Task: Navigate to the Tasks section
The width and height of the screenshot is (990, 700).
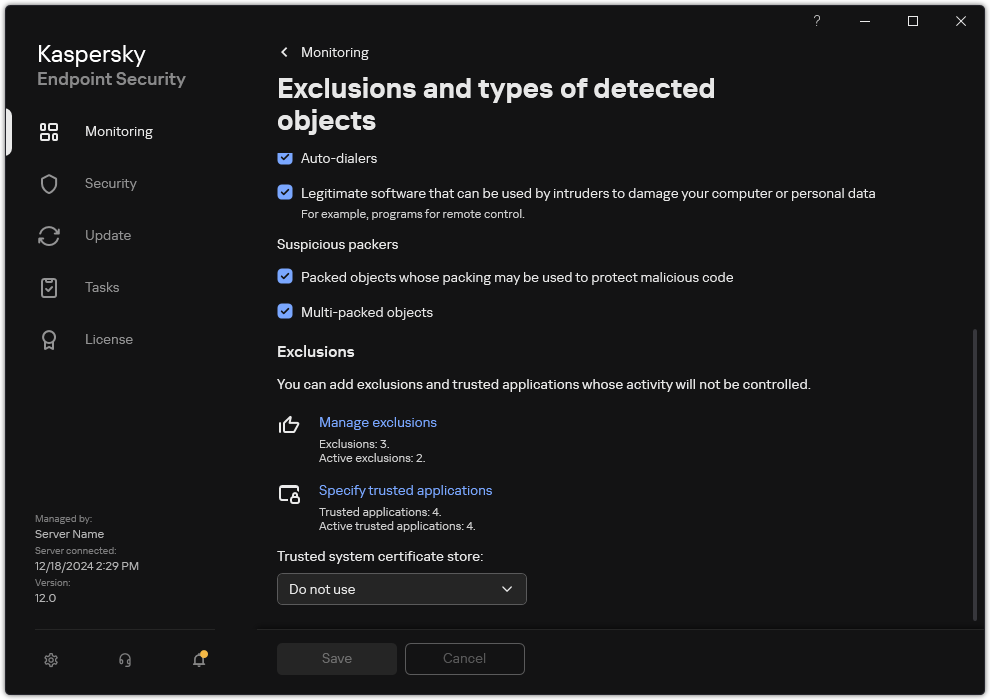Action: (x=101, y=287)
